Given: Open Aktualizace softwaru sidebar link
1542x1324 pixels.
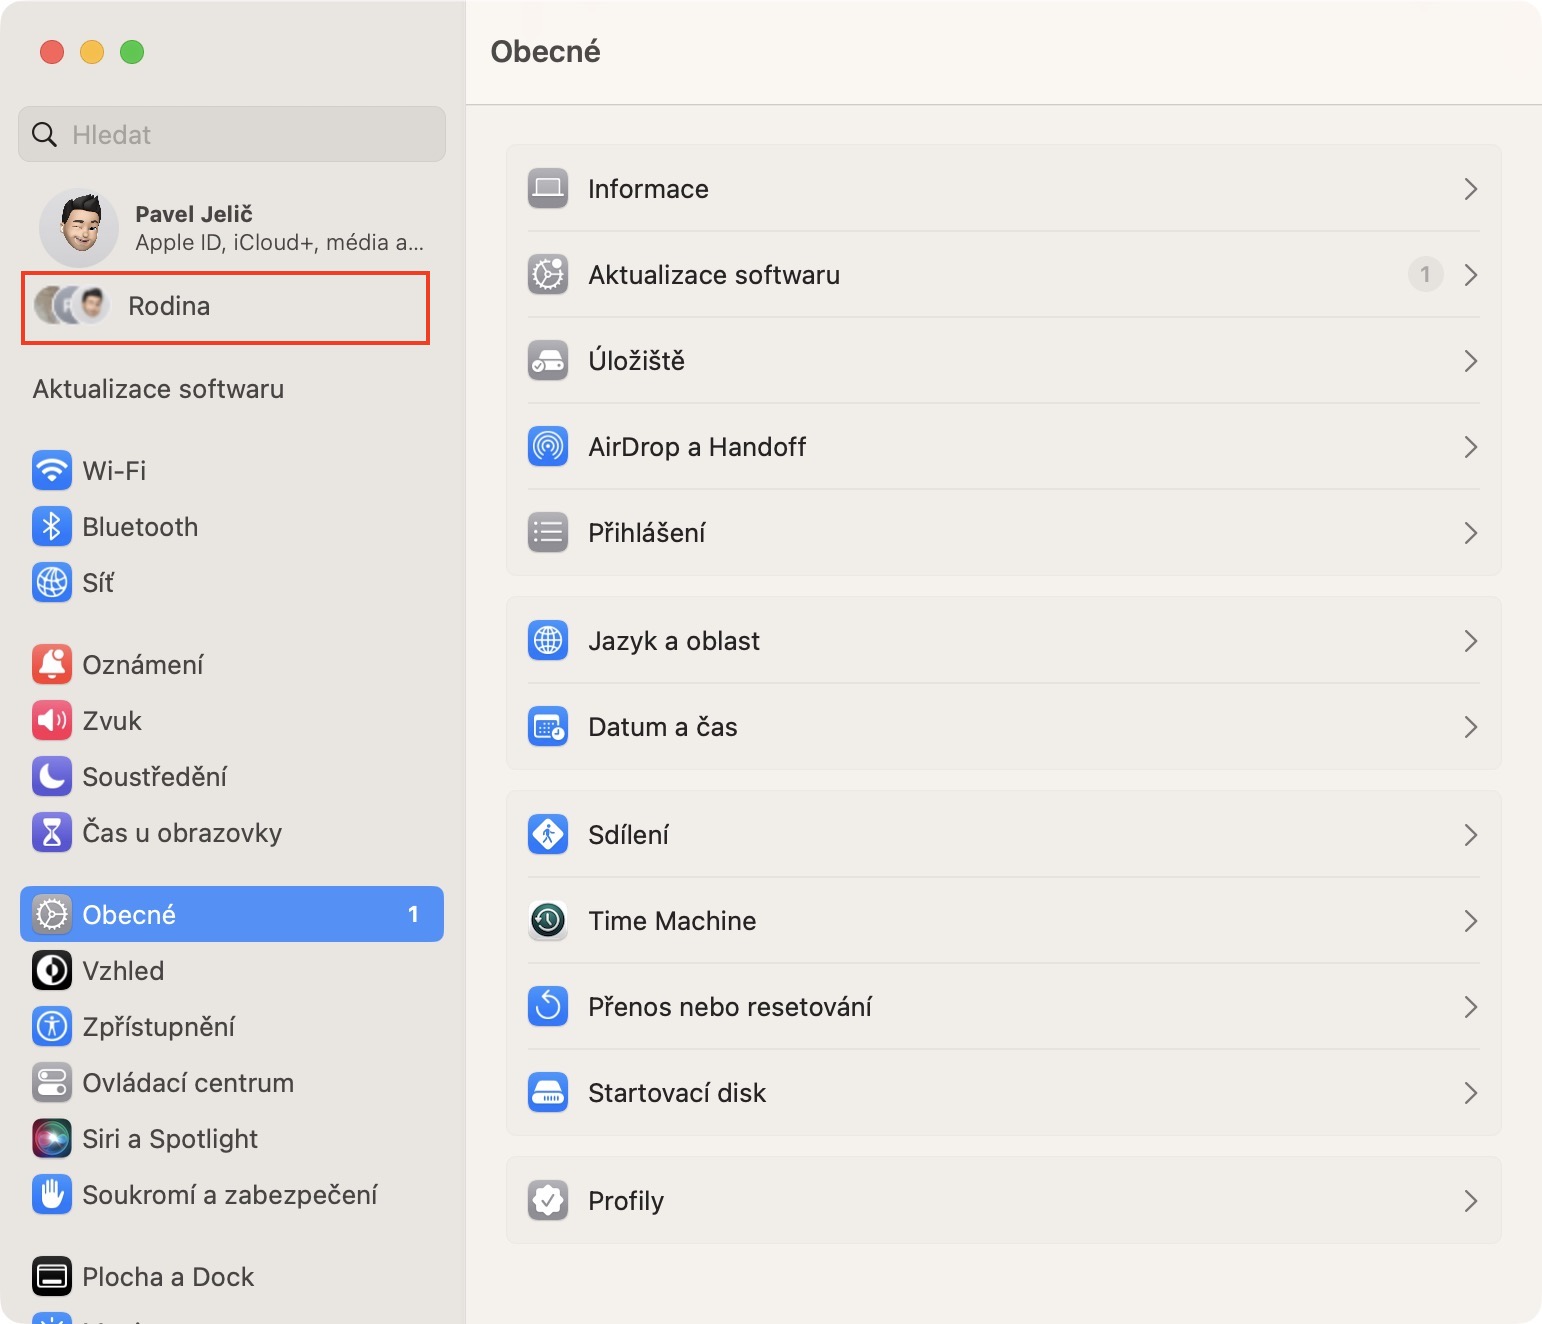Looking at the screenshot, I should tap(158, 389).
